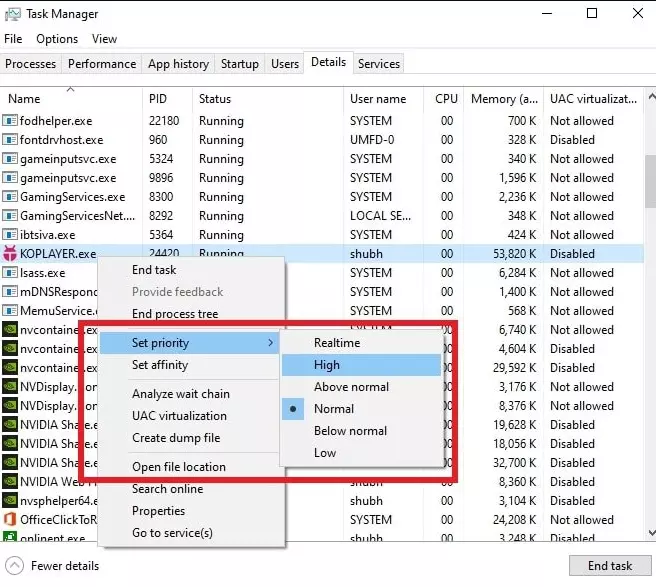Screen dimensions: 656x587
Task: Click memory value 53,820 K
Action: [515, 254]
